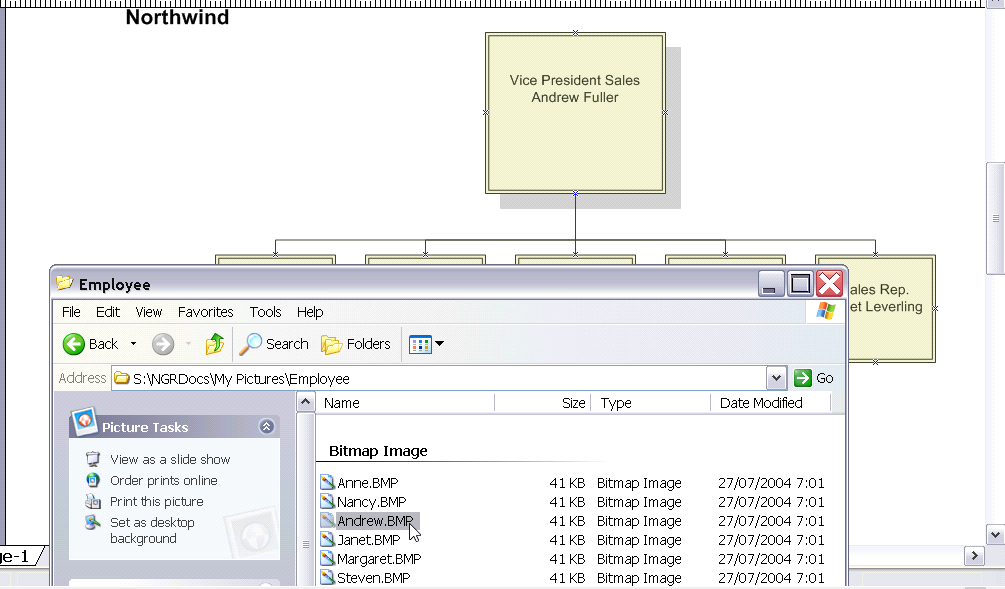This screenshot has width=1005, height=589.
Task: Sort by Size column header
Action: tap(542, 403)
